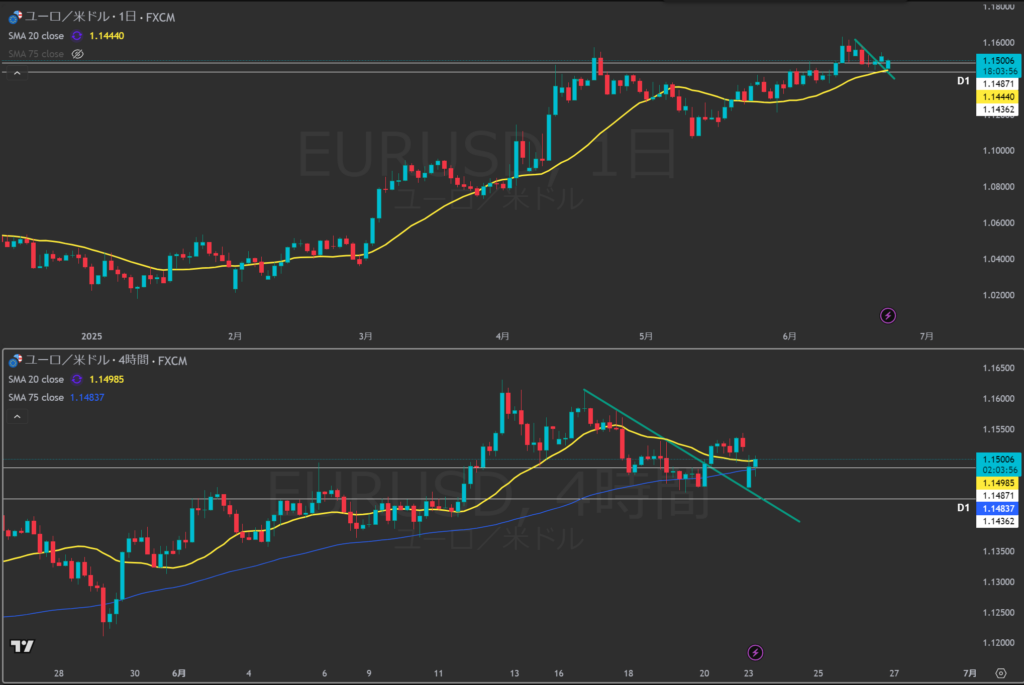The image size is (1024, 685).
Task: Click the 1.02000 price scale level
Action: (999, 295)
